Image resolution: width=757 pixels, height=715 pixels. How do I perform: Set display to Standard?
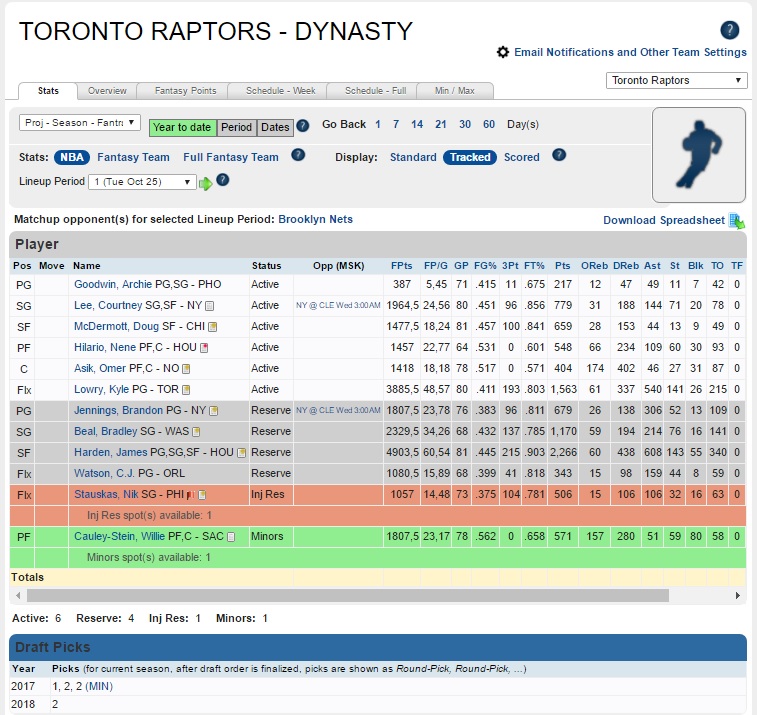(413, 157)
